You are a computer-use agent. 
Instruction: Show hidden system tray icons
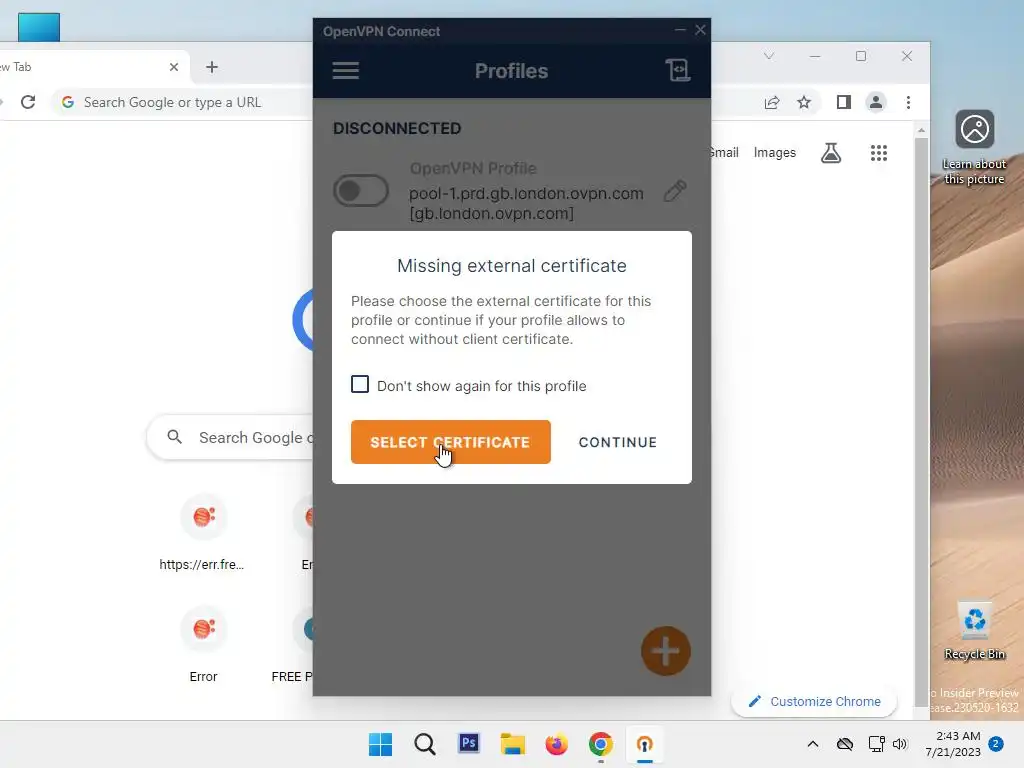[812, 744]
